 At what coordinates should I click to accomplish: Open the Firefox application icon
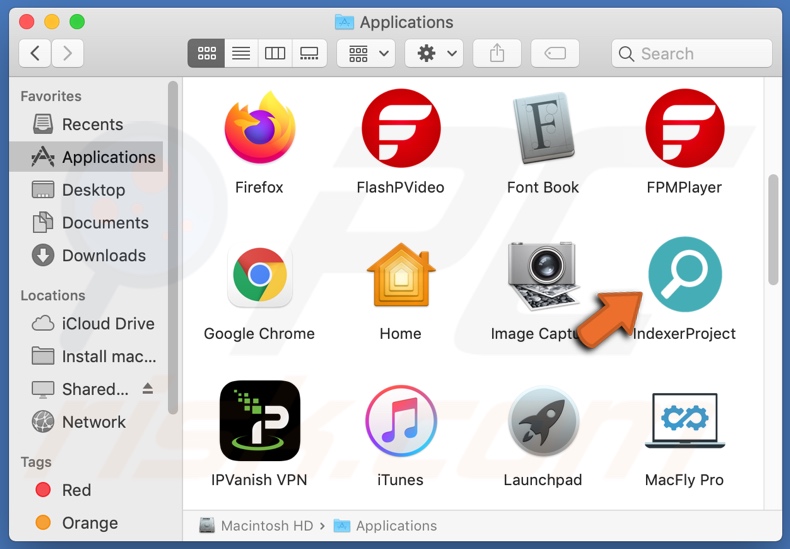pyautogui.click(x=259, y=128)
